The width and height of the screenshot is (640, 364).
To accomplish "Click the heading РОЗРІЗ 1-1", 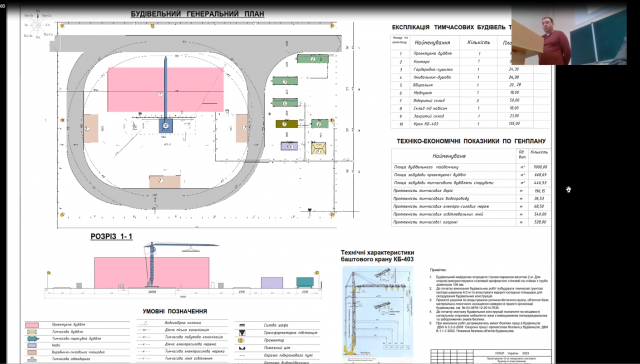I will coord(111,236).
